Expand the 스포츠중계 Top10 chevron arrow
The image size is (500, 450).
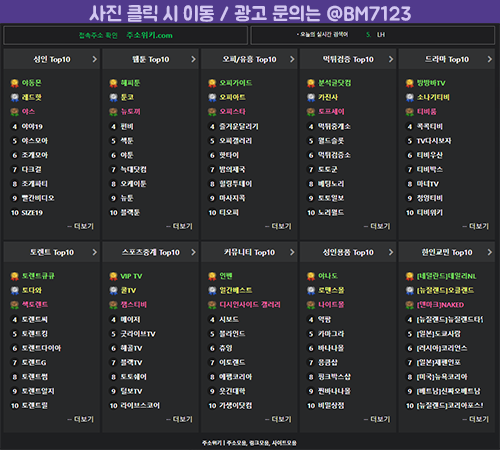[193, 252]
